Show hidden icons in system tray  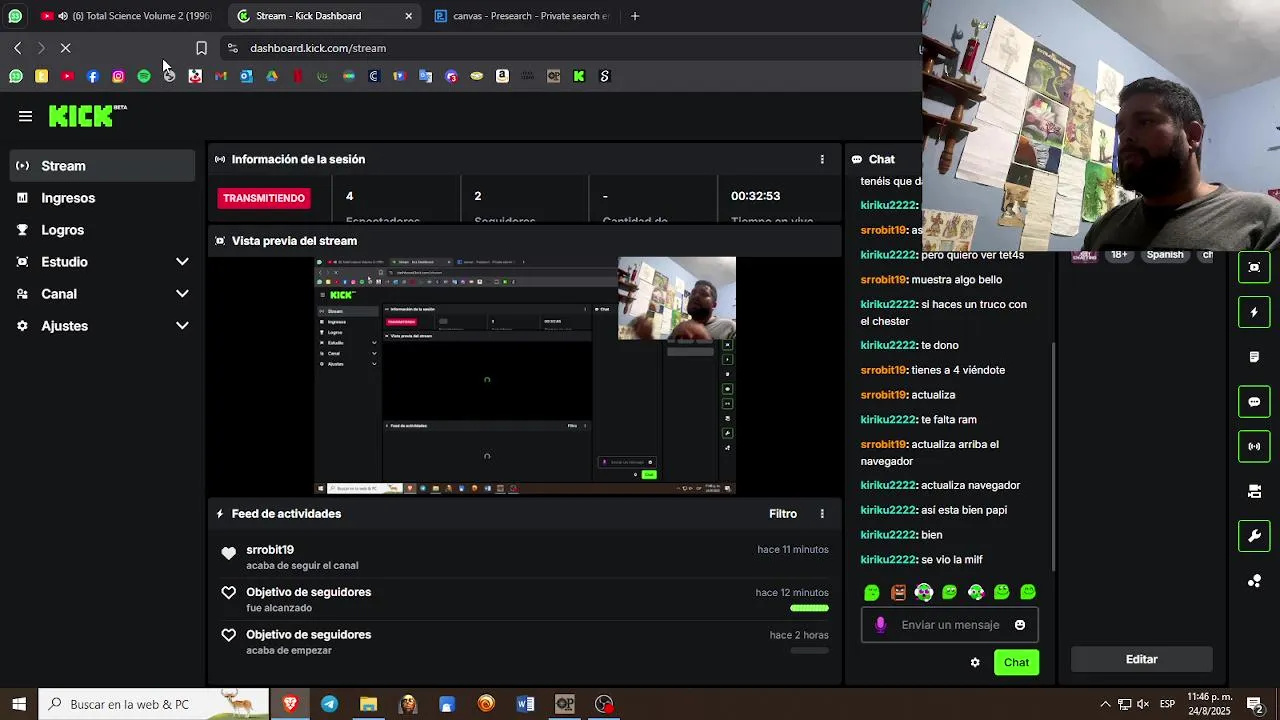click(x=1105, y=704)
